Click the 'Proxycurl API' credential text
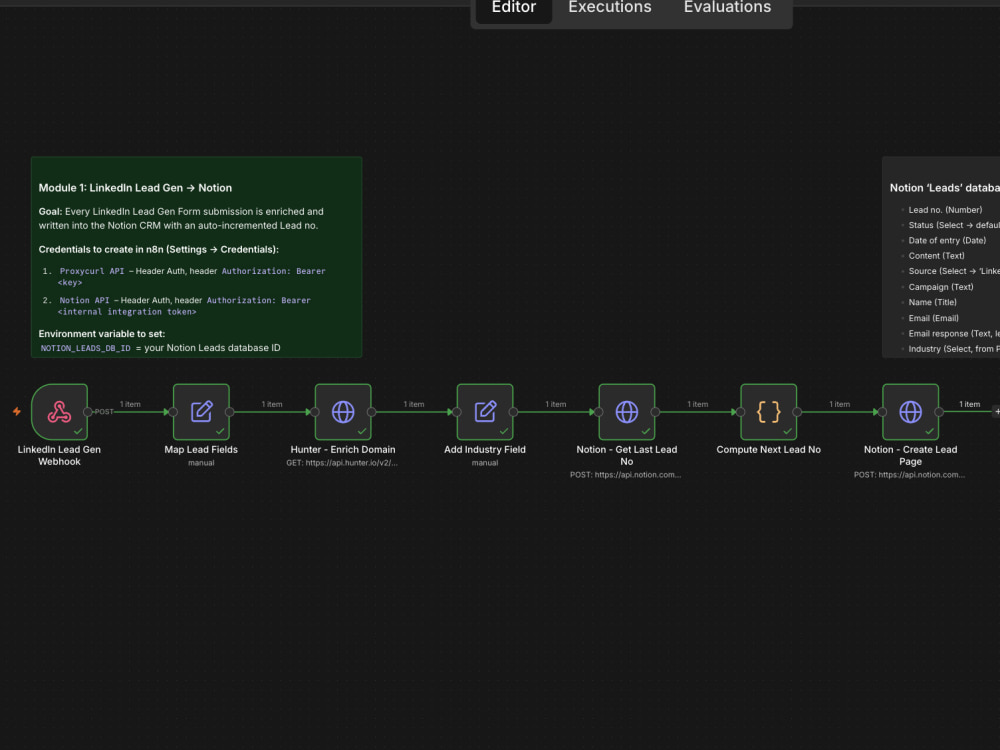 pos(92,271)
